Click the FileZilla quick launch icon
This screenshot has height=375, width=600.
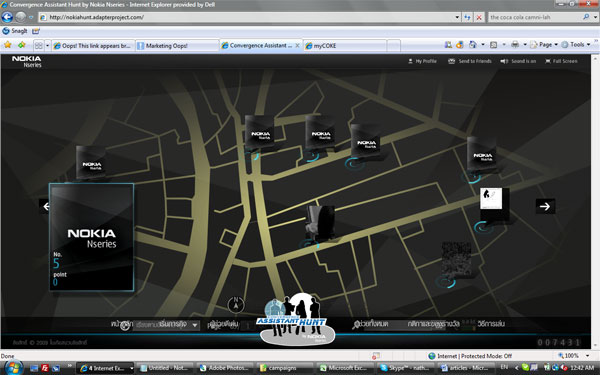pyautogui.click(x=45, y=368)
